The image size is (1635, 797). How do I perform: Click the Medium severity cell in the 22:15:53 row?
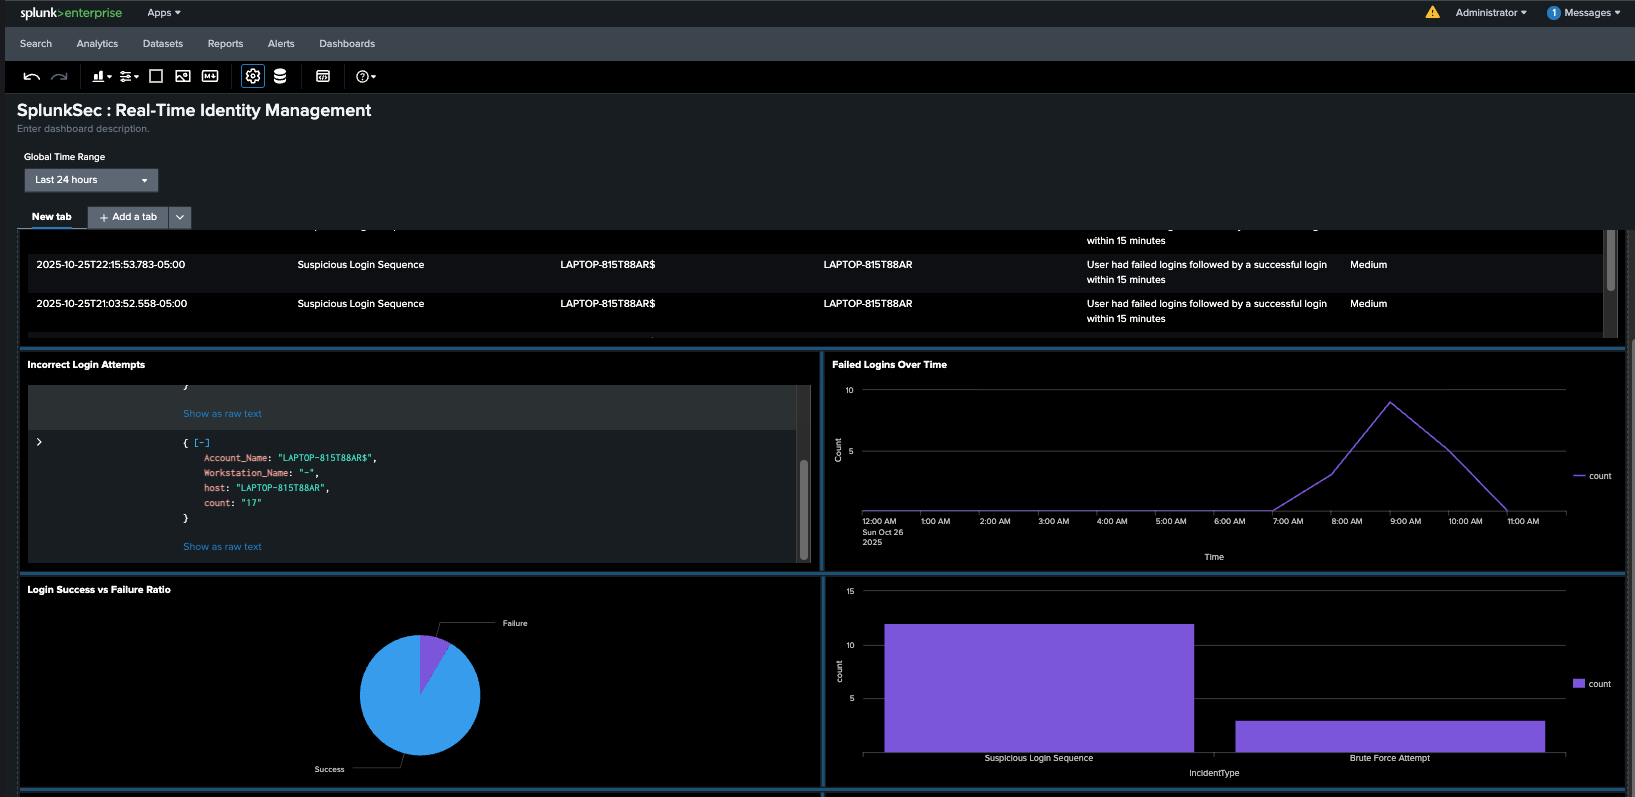tap(1368, 265)
